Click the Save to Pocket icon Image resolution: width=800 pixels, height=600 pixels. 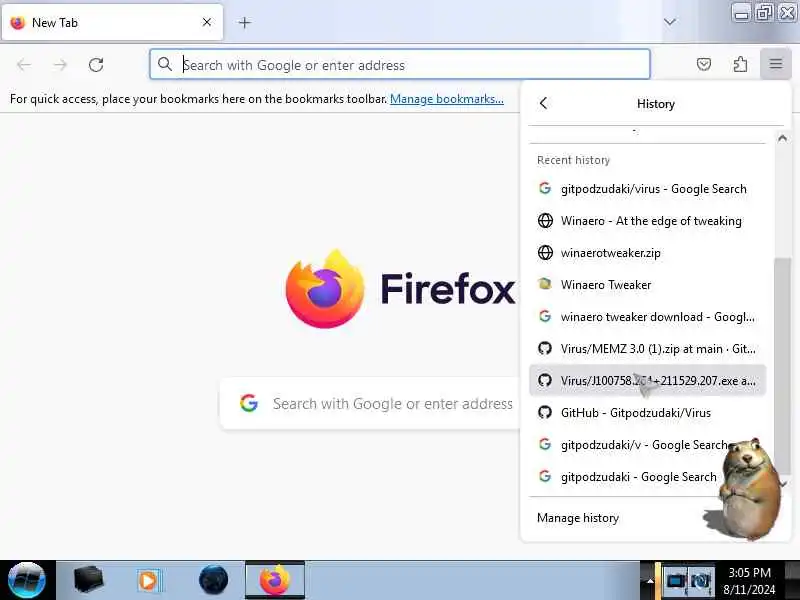tap(704, 64)
